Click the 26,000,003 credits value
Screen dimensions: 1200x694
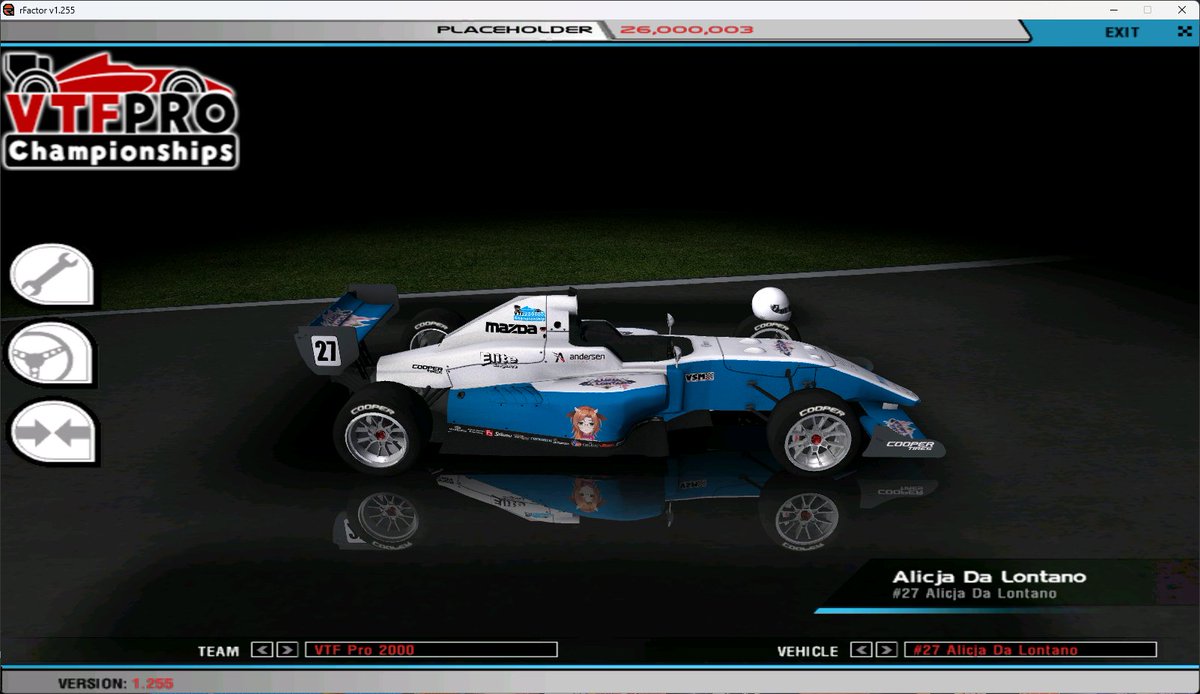(x=686, y=29)
